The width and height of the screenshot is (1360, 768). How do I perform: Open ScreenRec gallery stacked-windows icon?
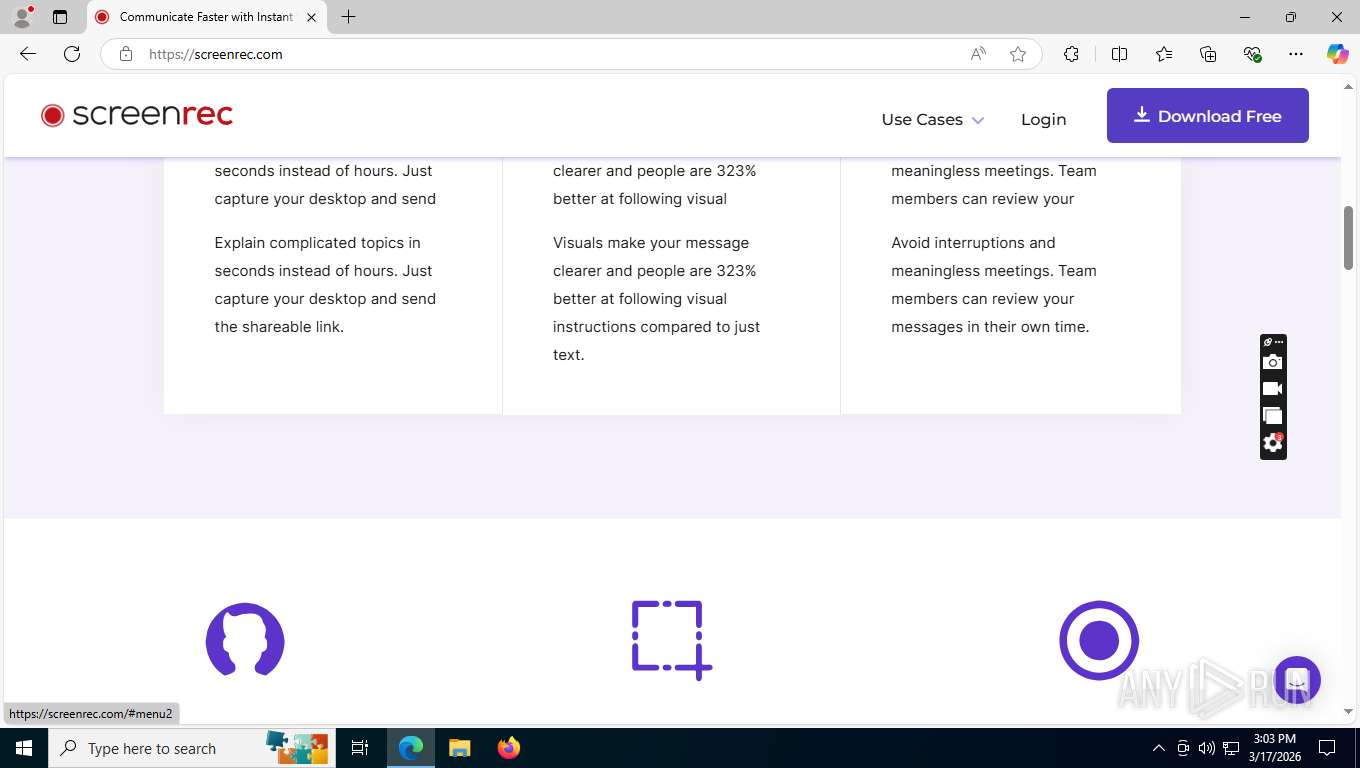(1272, 416)
